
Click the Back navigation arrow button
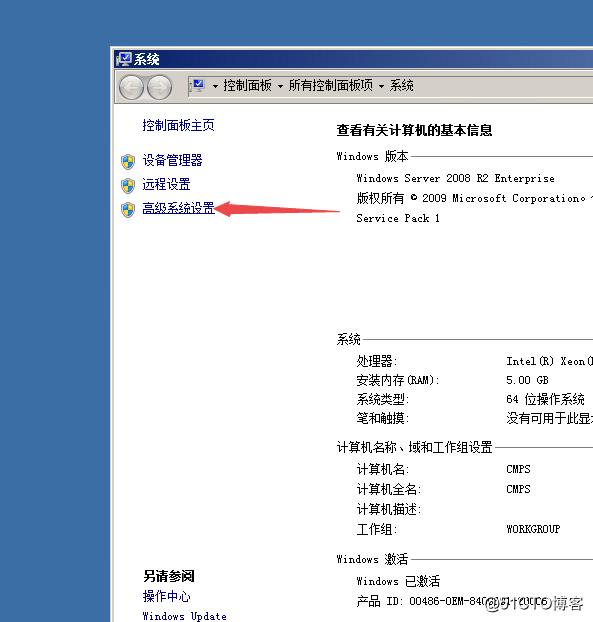tap(131, 87)
